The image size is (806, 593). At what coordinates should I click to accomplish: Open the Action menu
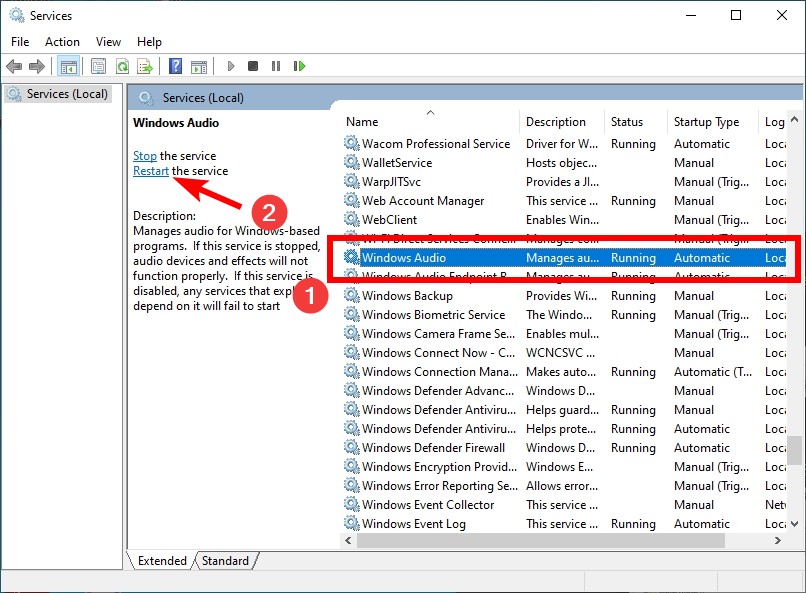62,42
